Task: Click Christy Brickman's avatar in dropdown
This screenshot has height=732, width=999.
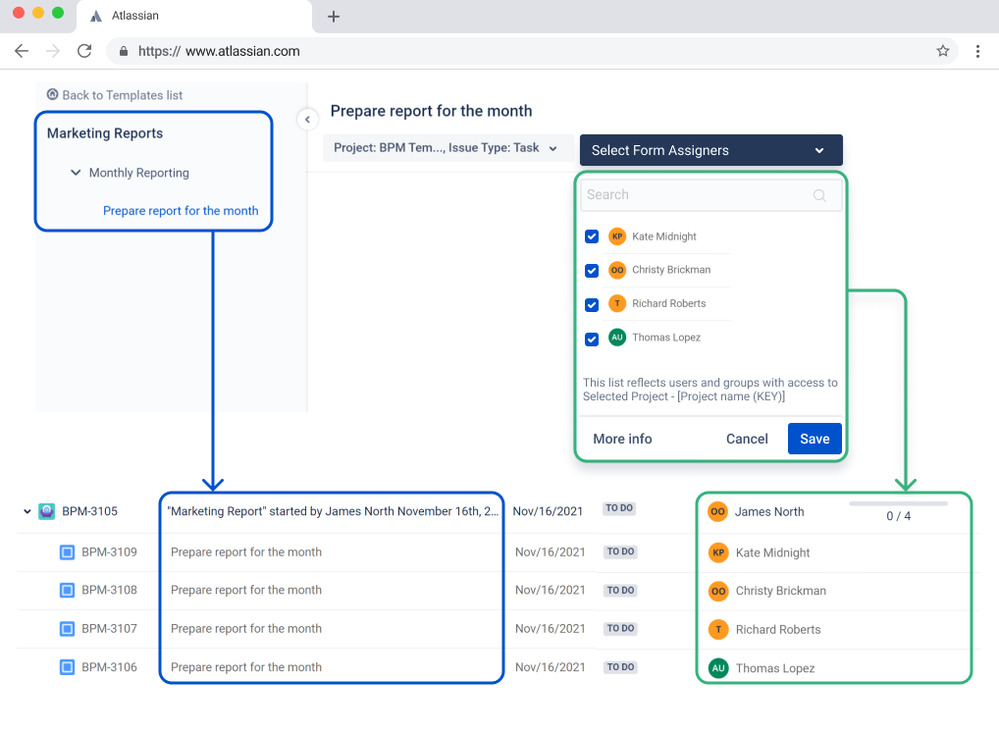Action: (617, 270)
